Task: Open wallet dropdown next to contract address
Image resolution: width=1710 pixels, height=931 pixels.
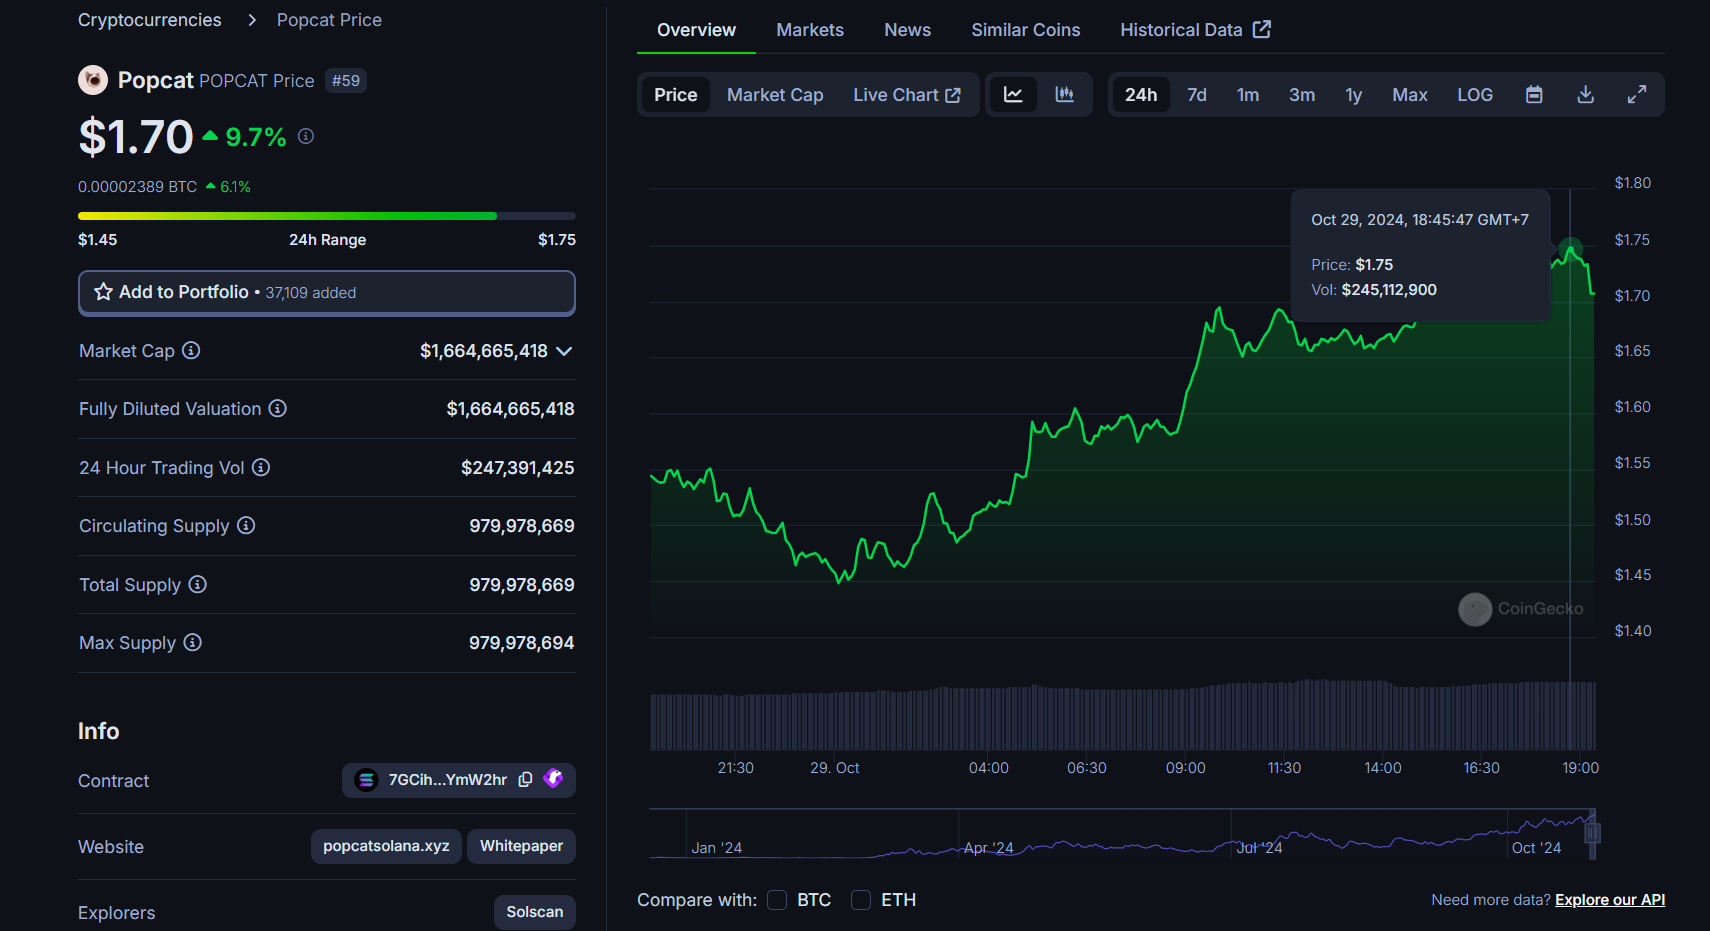Action: pyautogui.click(x=553, y=779)
